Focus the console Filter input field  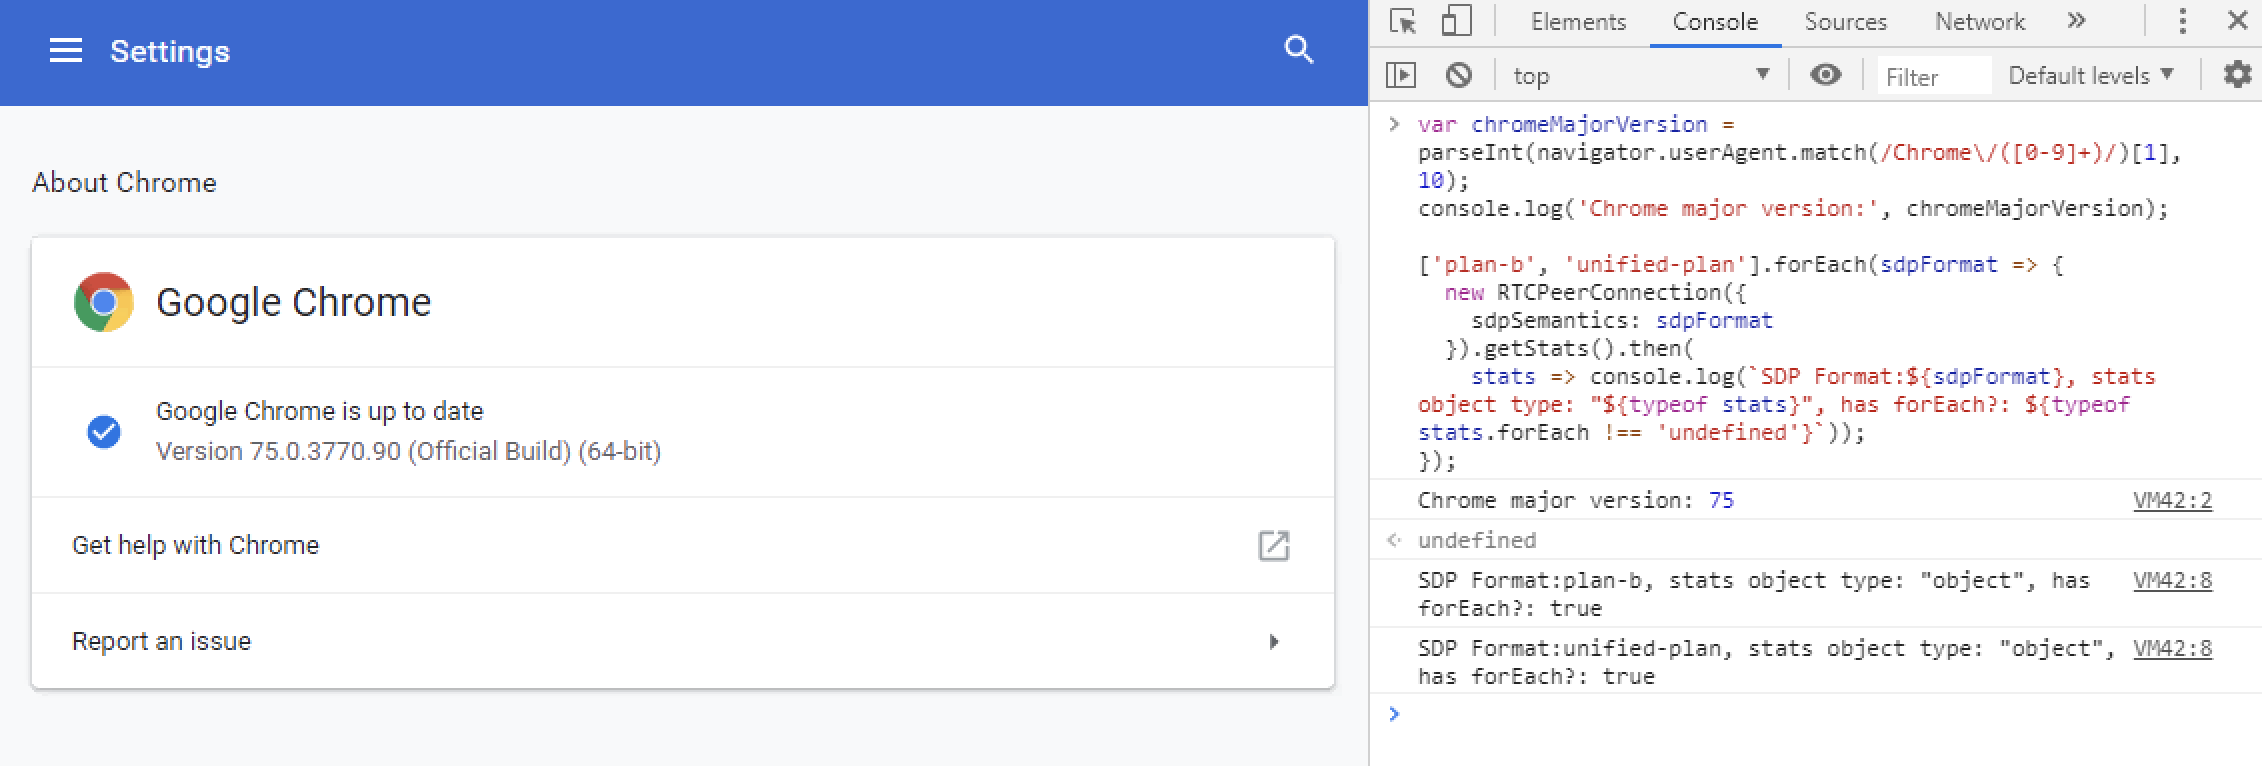click(x=1935, y=76)
